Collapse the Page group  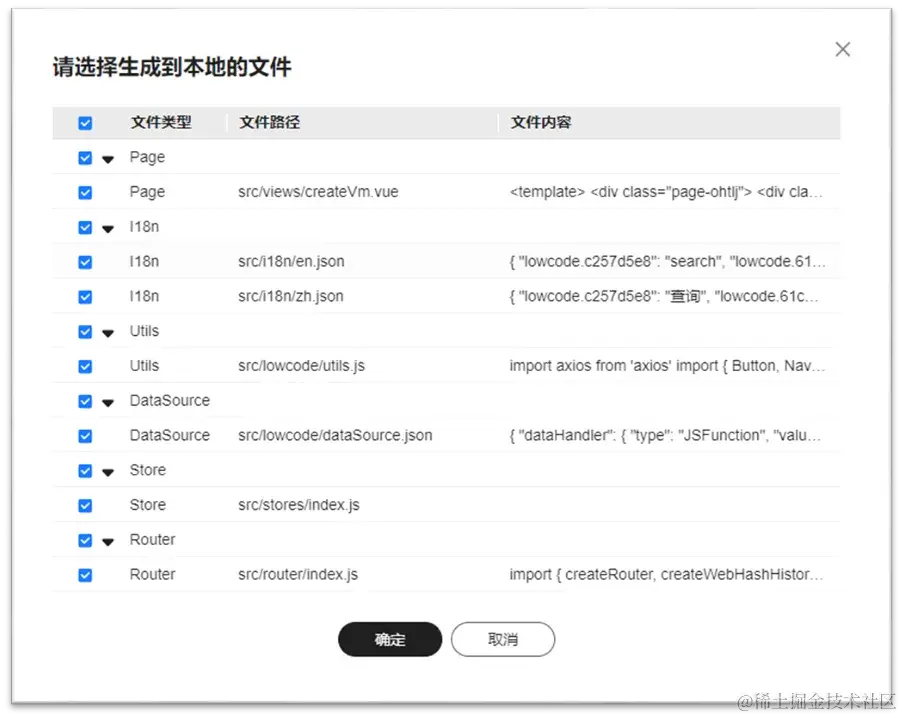click(x=108, y=157)
